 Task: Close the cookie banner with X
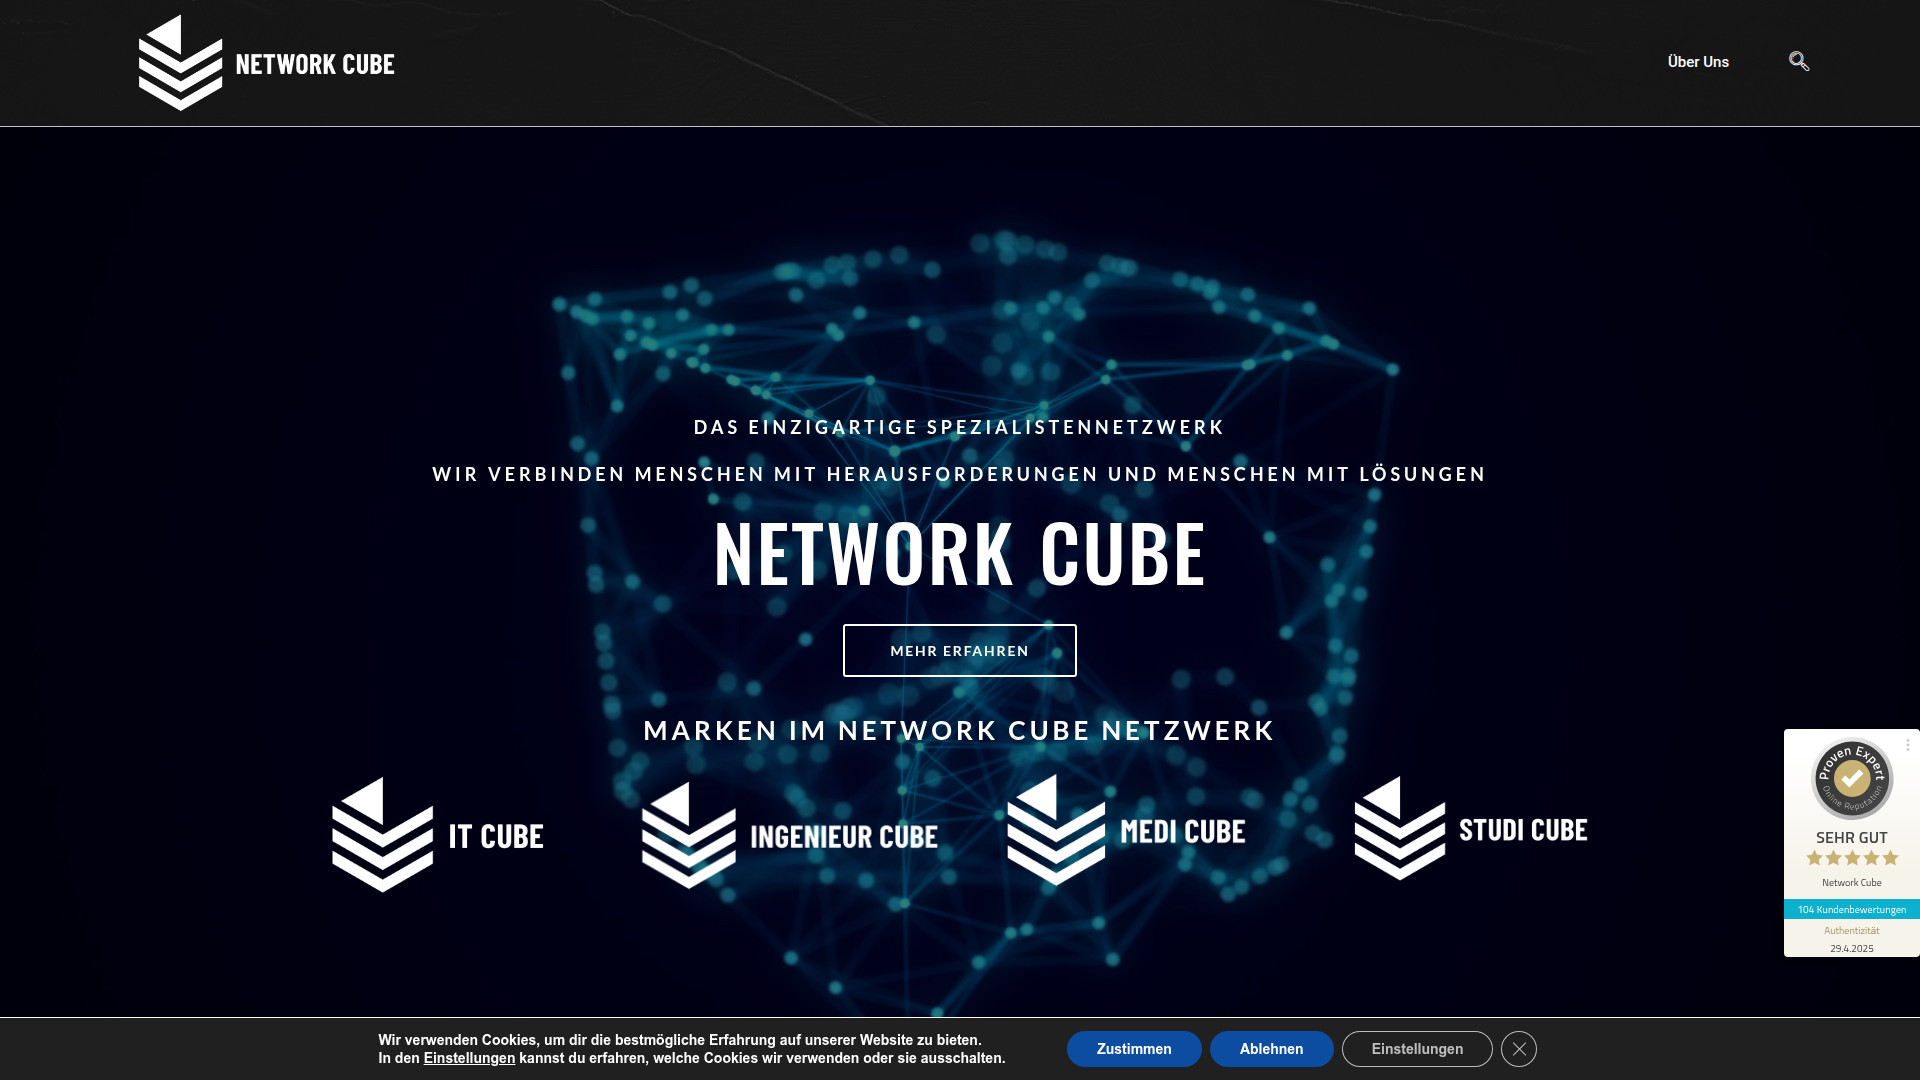pos(1519,1049)
